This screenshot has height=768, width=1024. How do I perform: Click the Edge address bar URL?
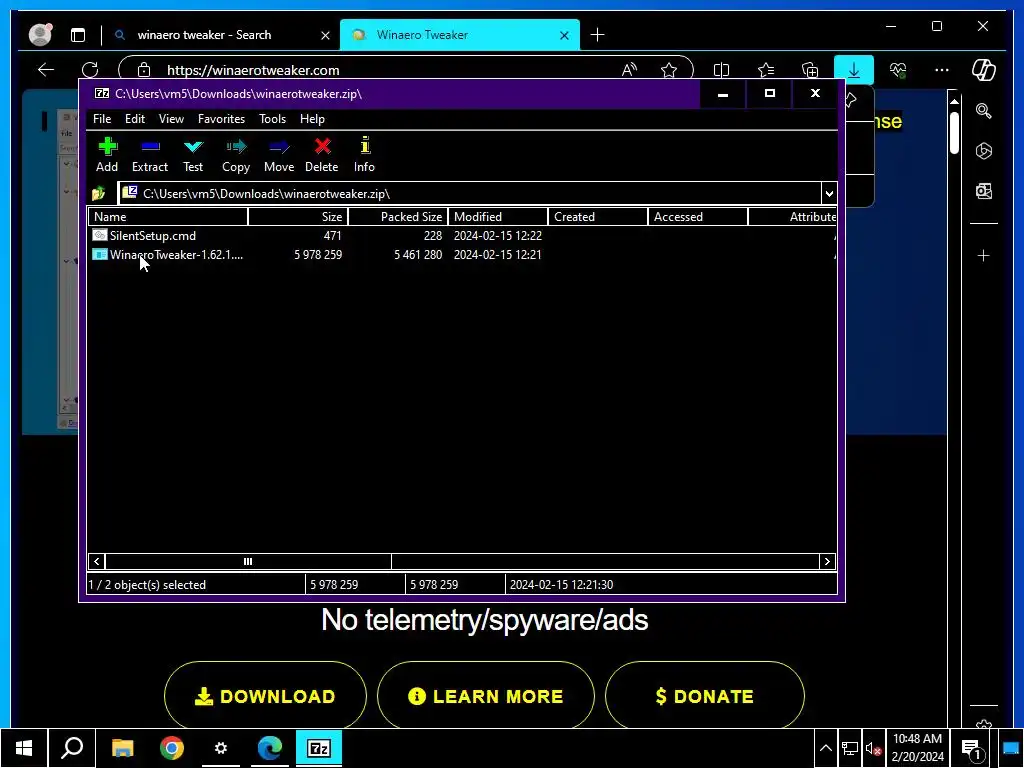pos(253,70)
